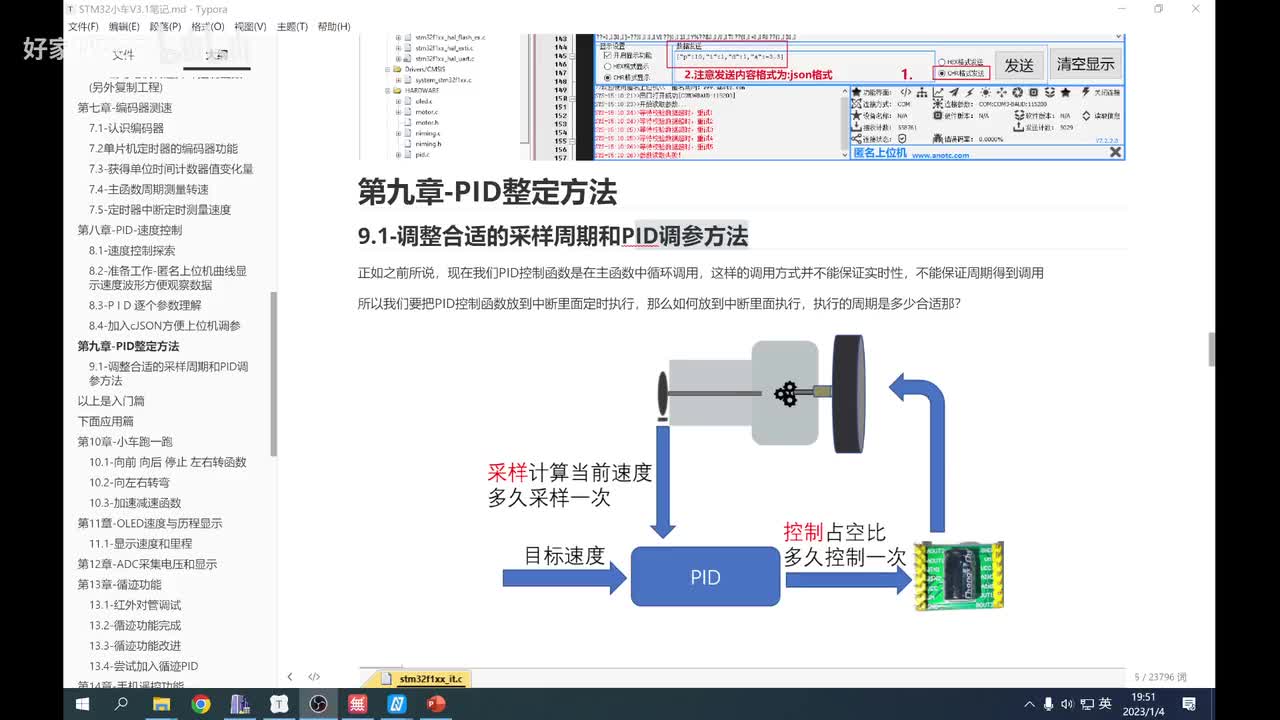Click the document's vertical scrollbar thumb
This screenshot has width=1280, height=720.
coord(1213,350)
